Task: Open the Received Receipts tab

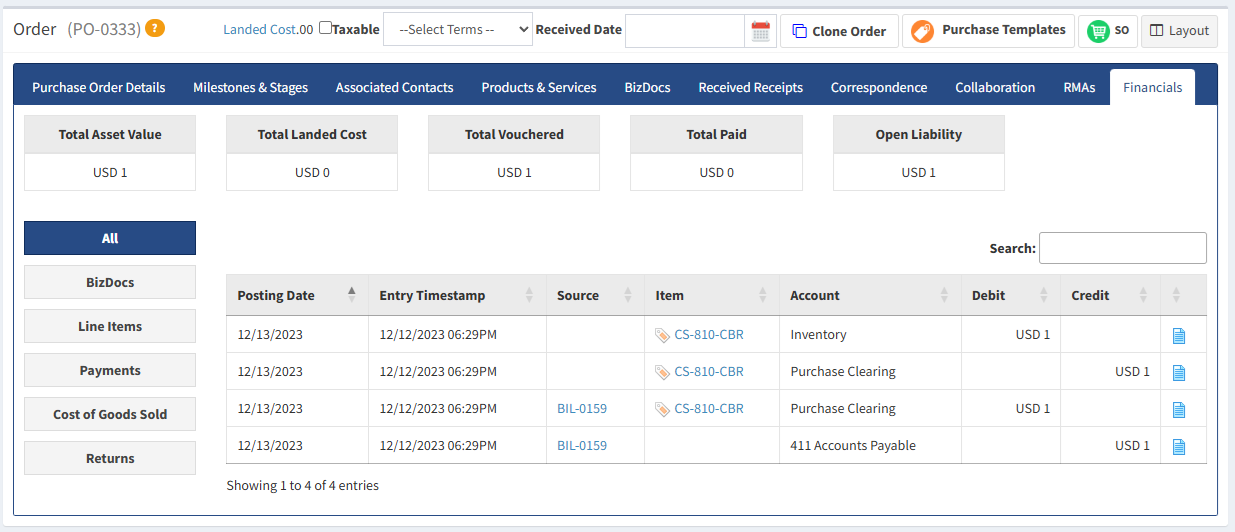Action: point(750,87)
